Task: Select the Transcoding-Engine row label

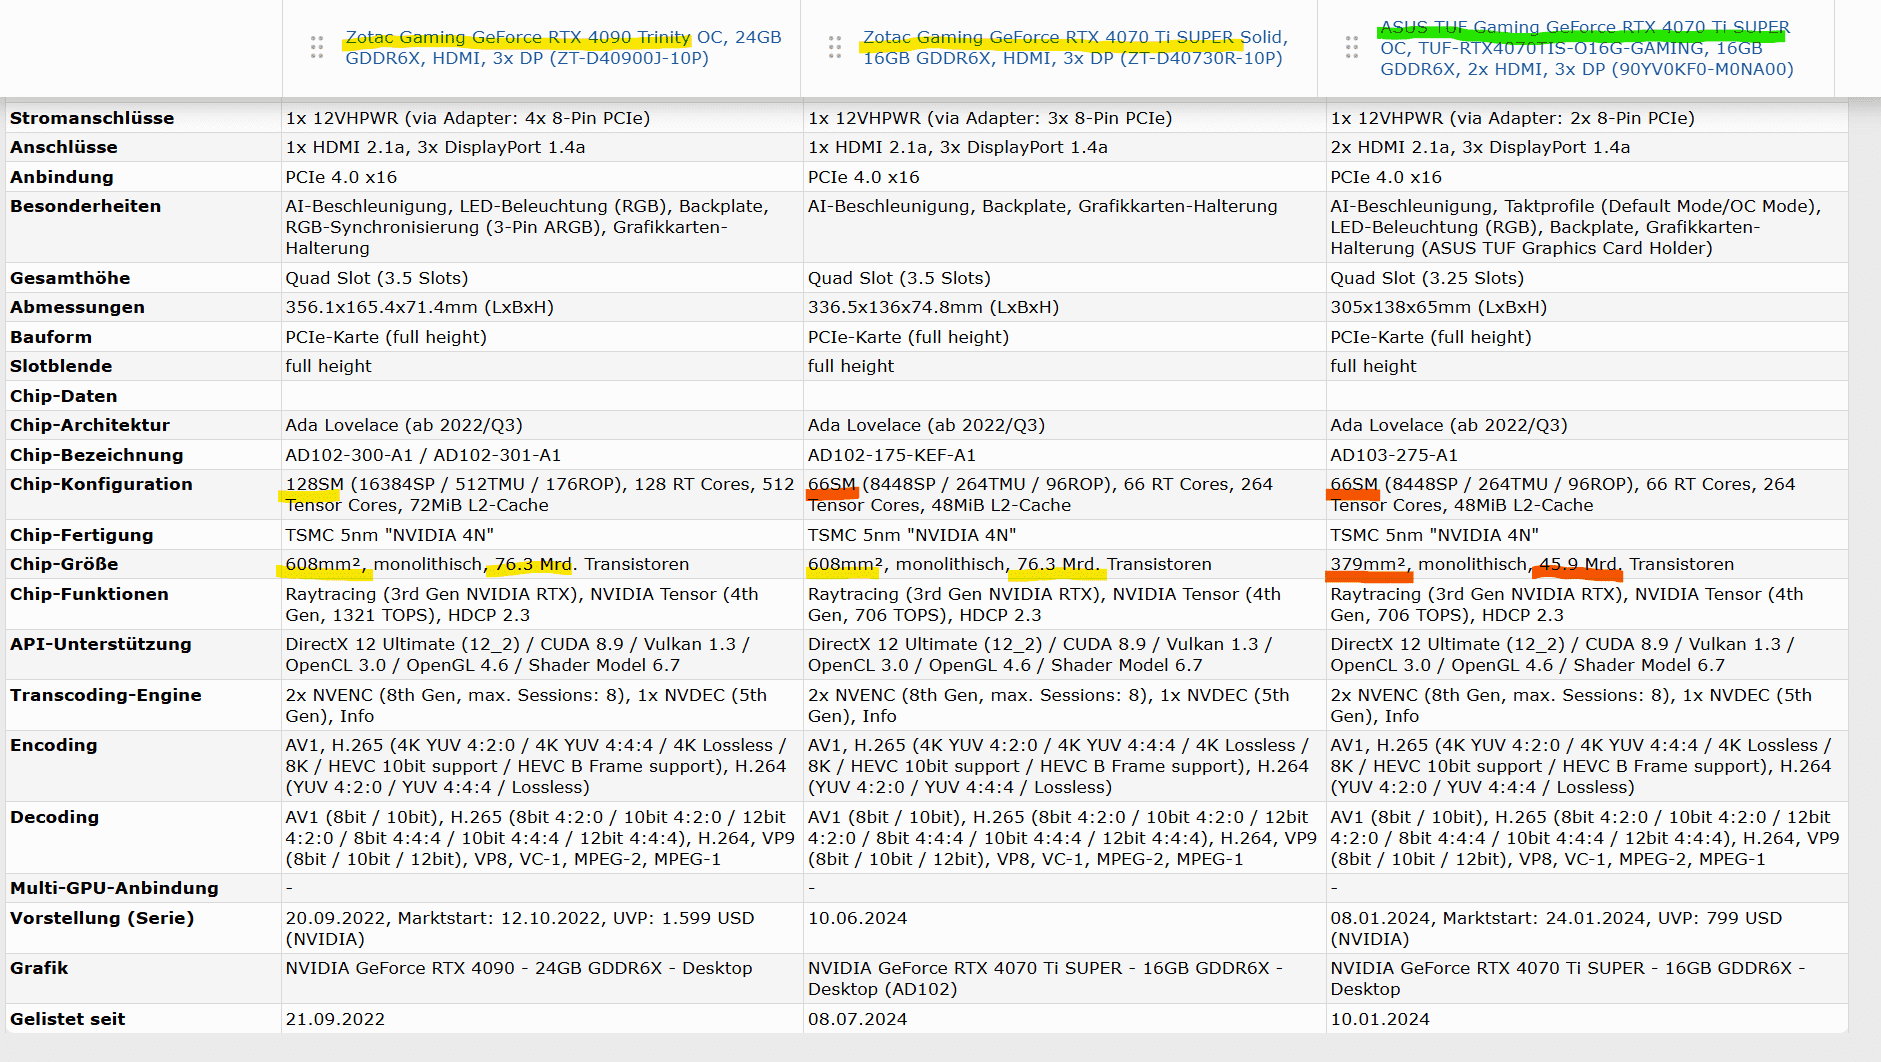Action: (106, 695)
